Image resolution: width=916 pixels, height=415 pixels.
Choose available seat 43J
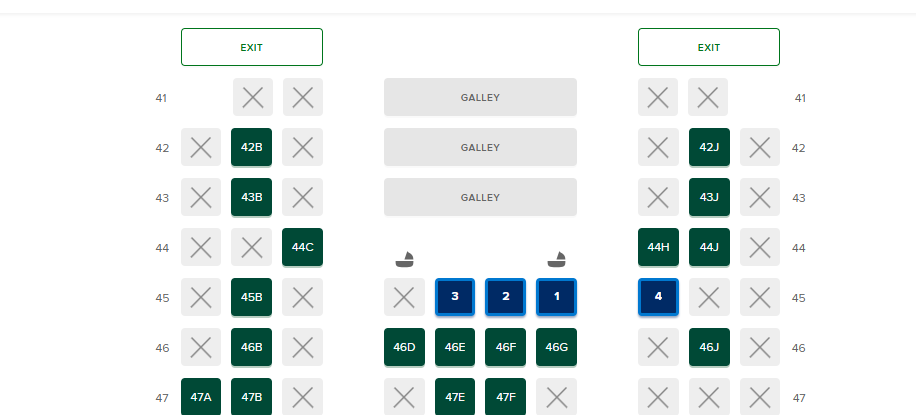click(709, 197)
